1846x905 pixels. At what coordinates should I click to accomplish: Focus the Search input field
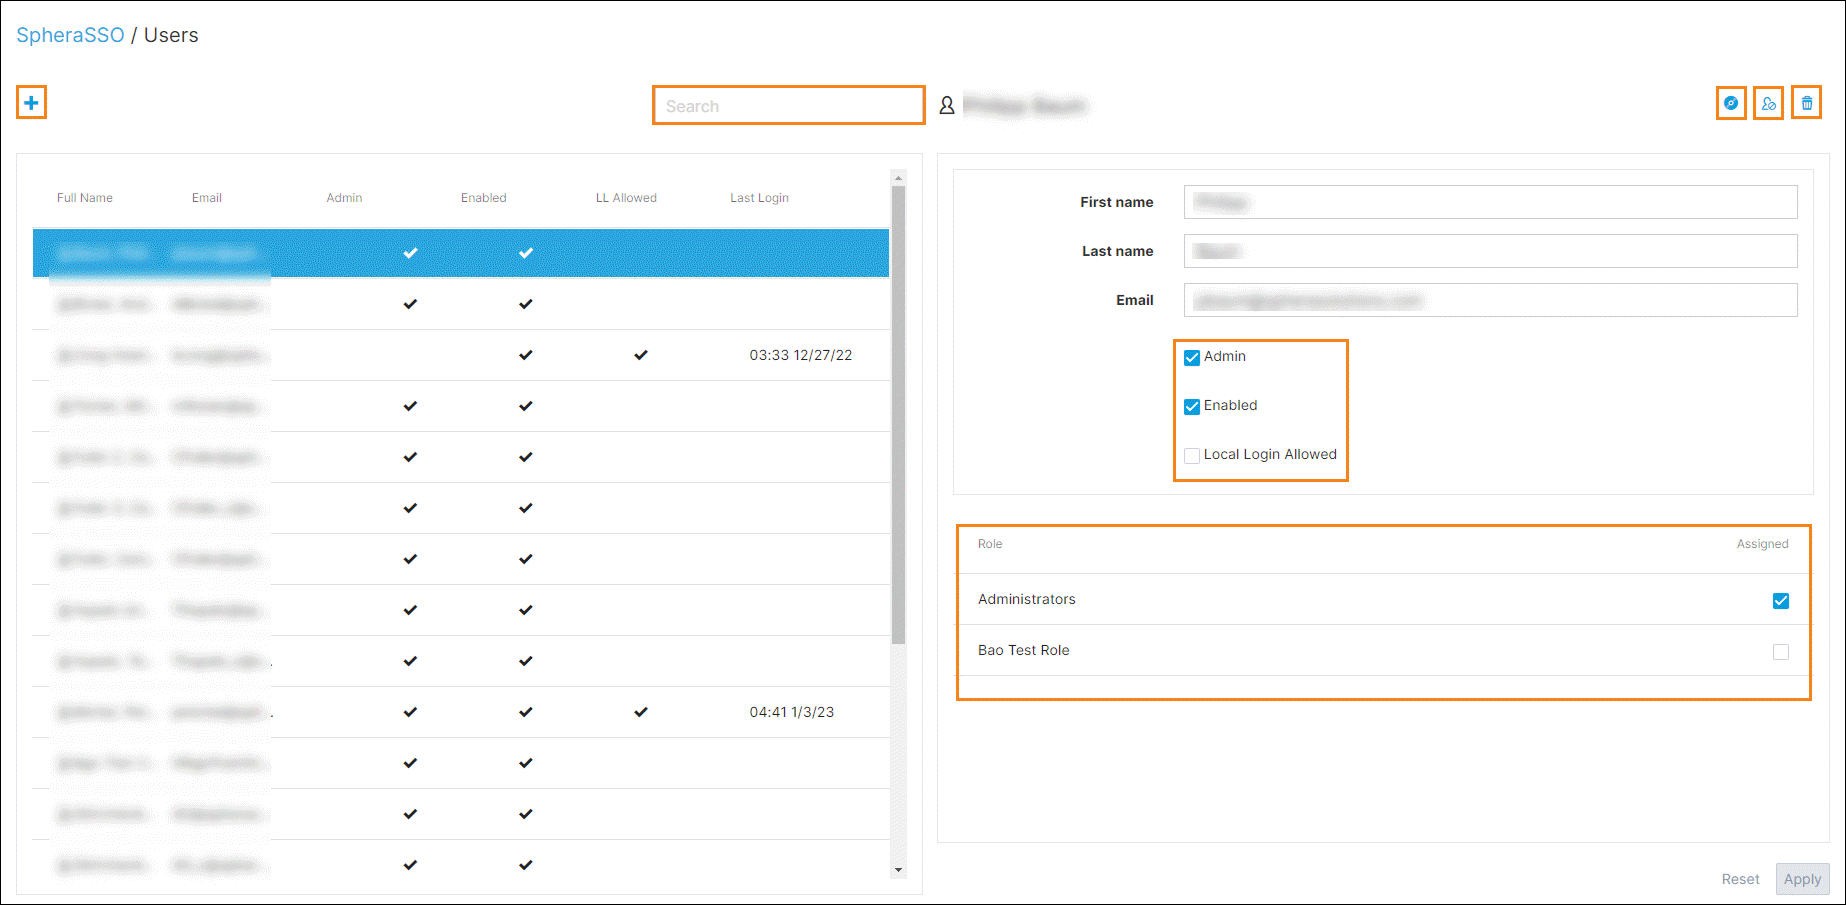[788, 106]
